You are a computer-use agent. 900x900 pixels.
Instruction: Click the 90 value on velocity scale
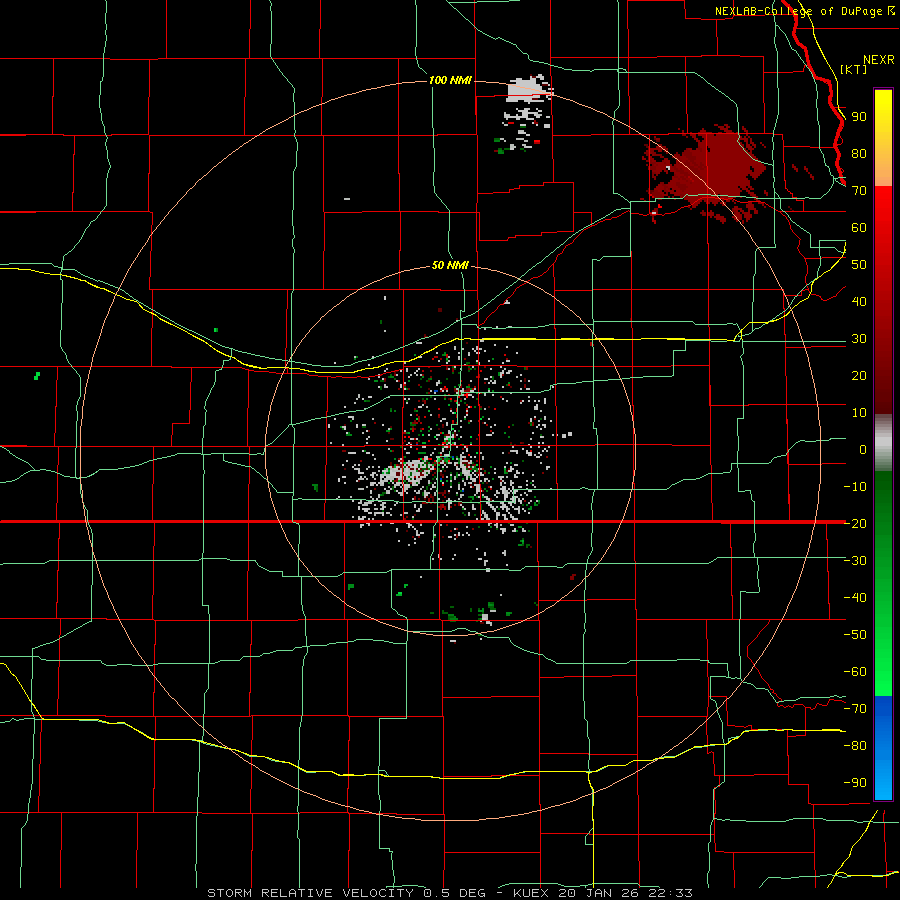coord(859,117)
